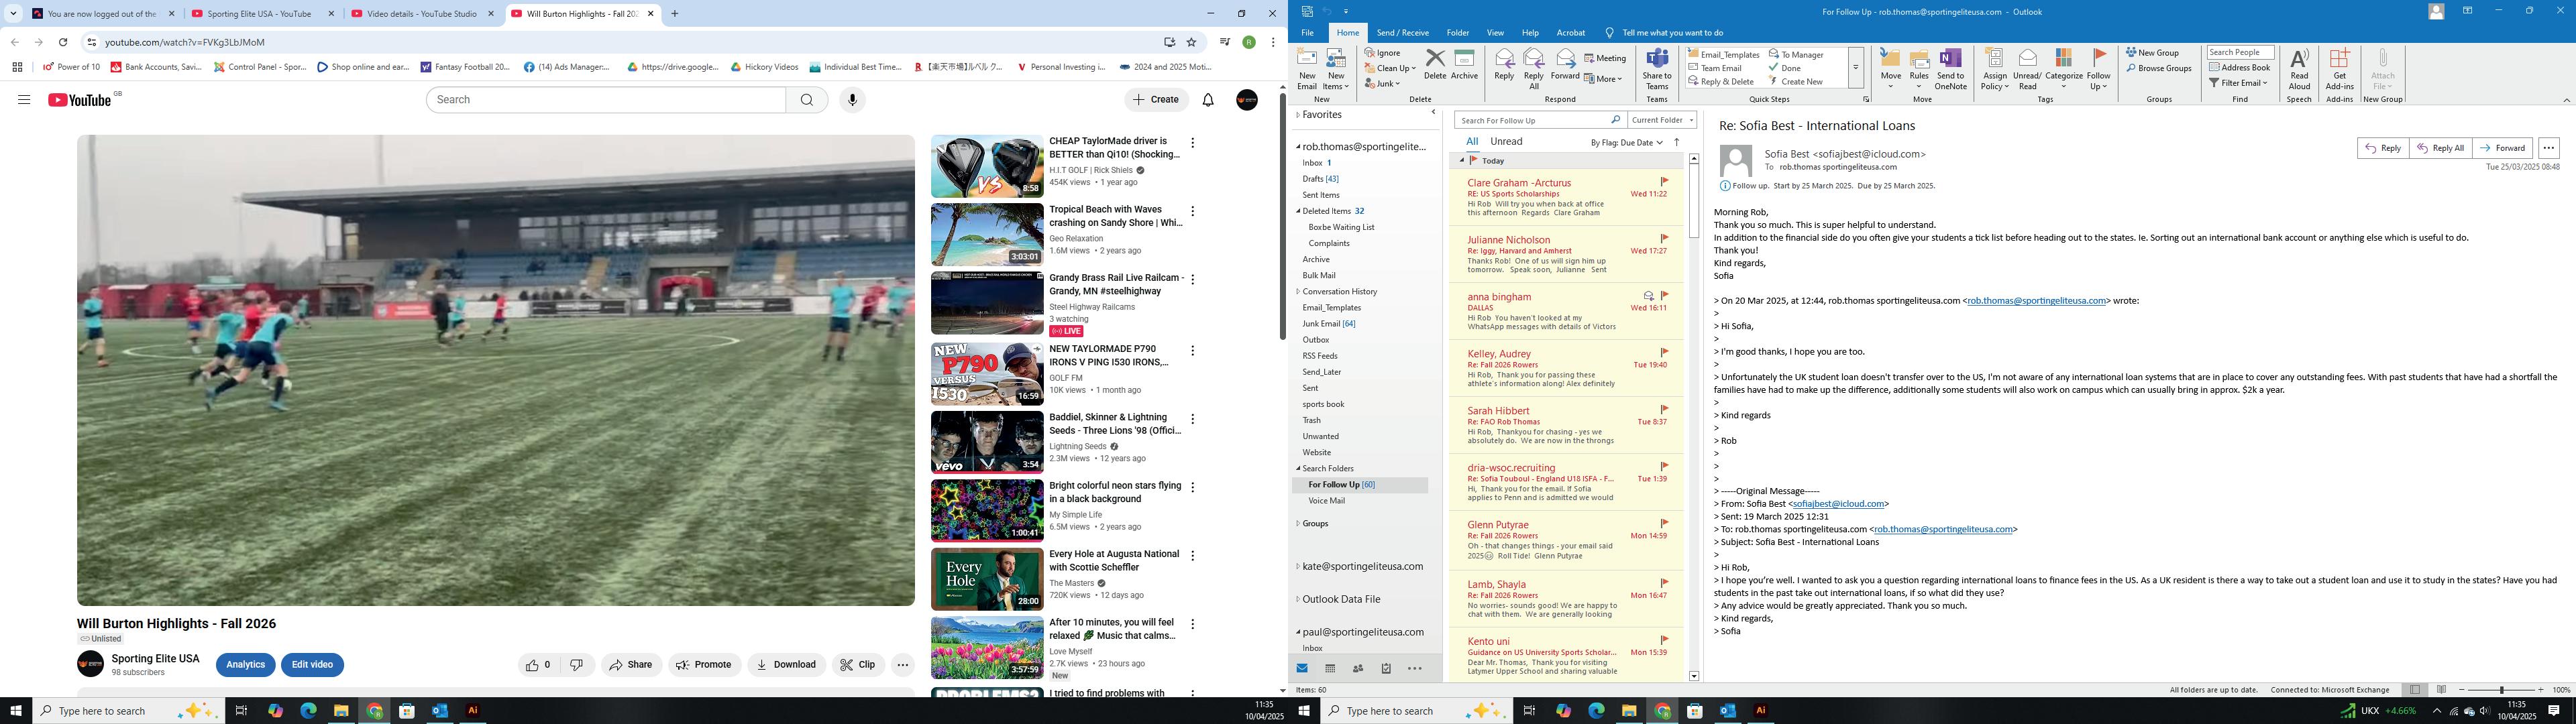Click the YouTube notifications bell
This screenshot has width=2576, height=724.
coord(1208,100)
